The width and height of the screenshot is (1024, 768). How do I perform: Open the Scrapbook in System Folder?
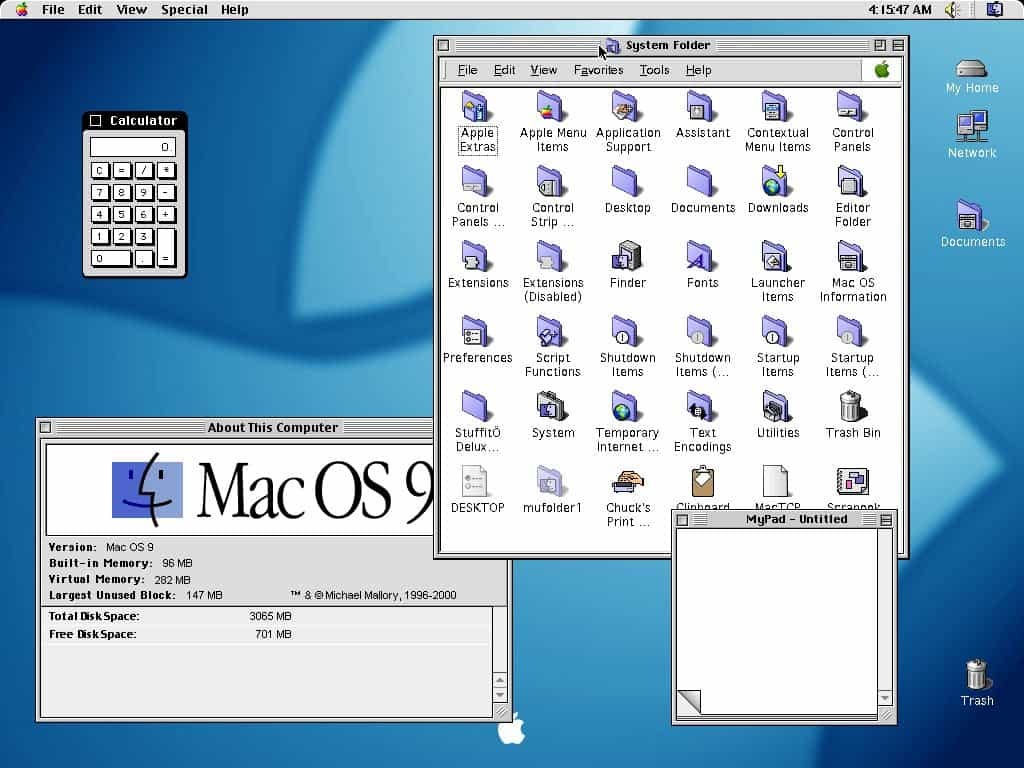point(852,482)
